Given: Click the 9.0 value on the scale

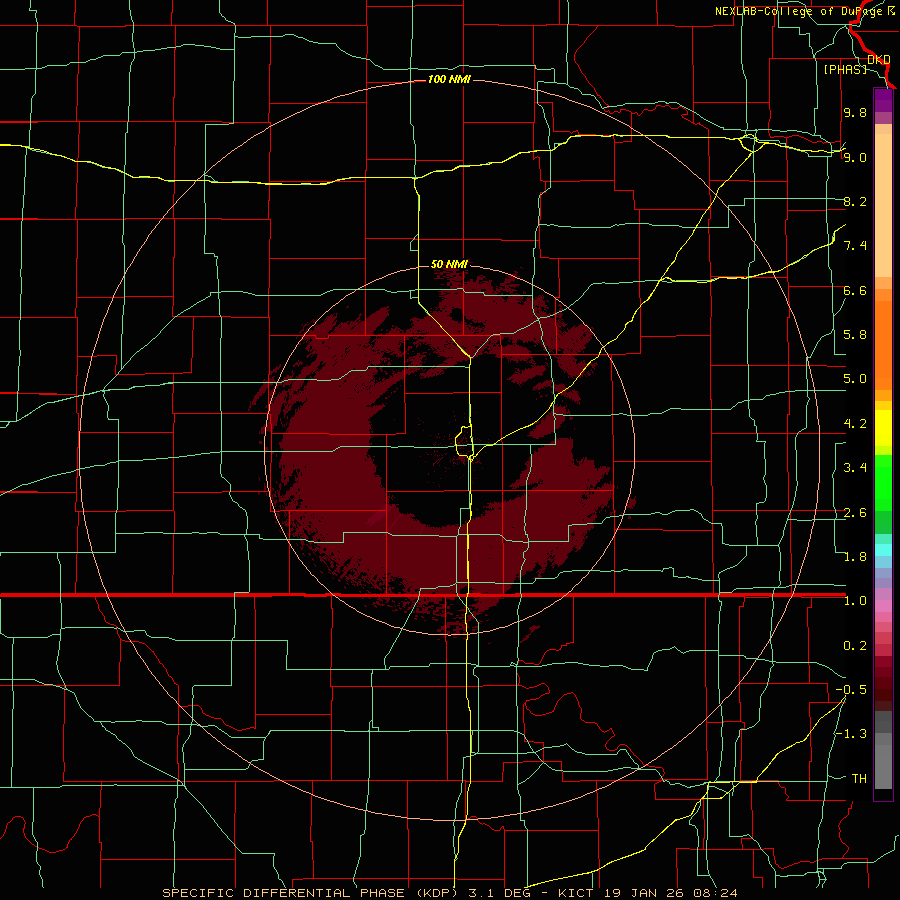Looking at the screenshot, I should [x=855, y=157].
